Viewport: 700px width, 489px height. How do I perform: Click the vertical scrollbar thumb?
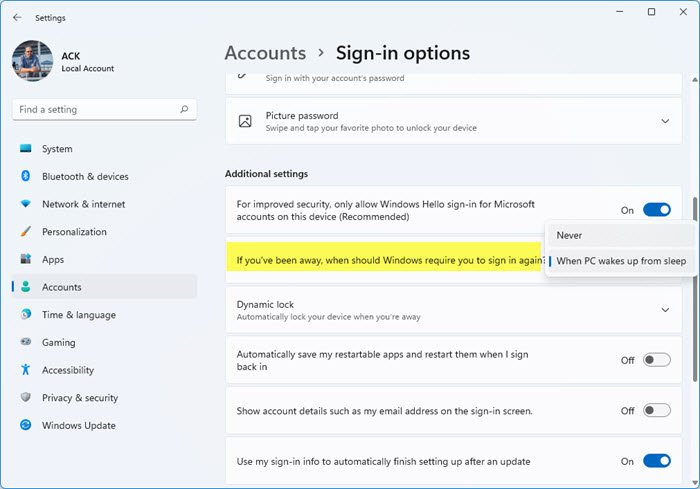(x=695, y=289)
